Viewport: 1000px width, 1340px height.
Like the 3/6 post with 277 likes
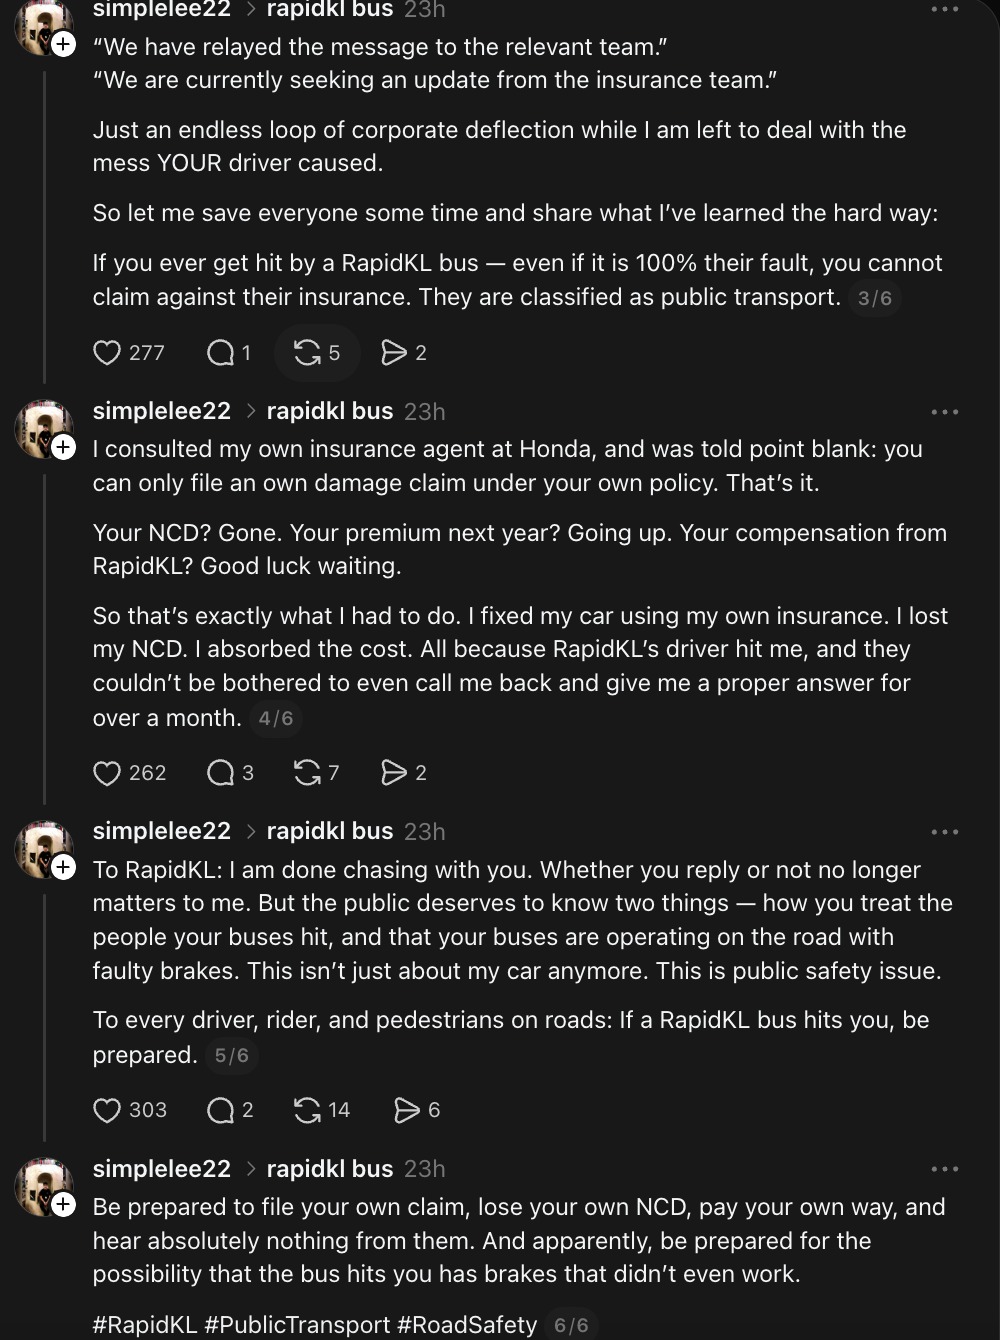pos(107,353)
